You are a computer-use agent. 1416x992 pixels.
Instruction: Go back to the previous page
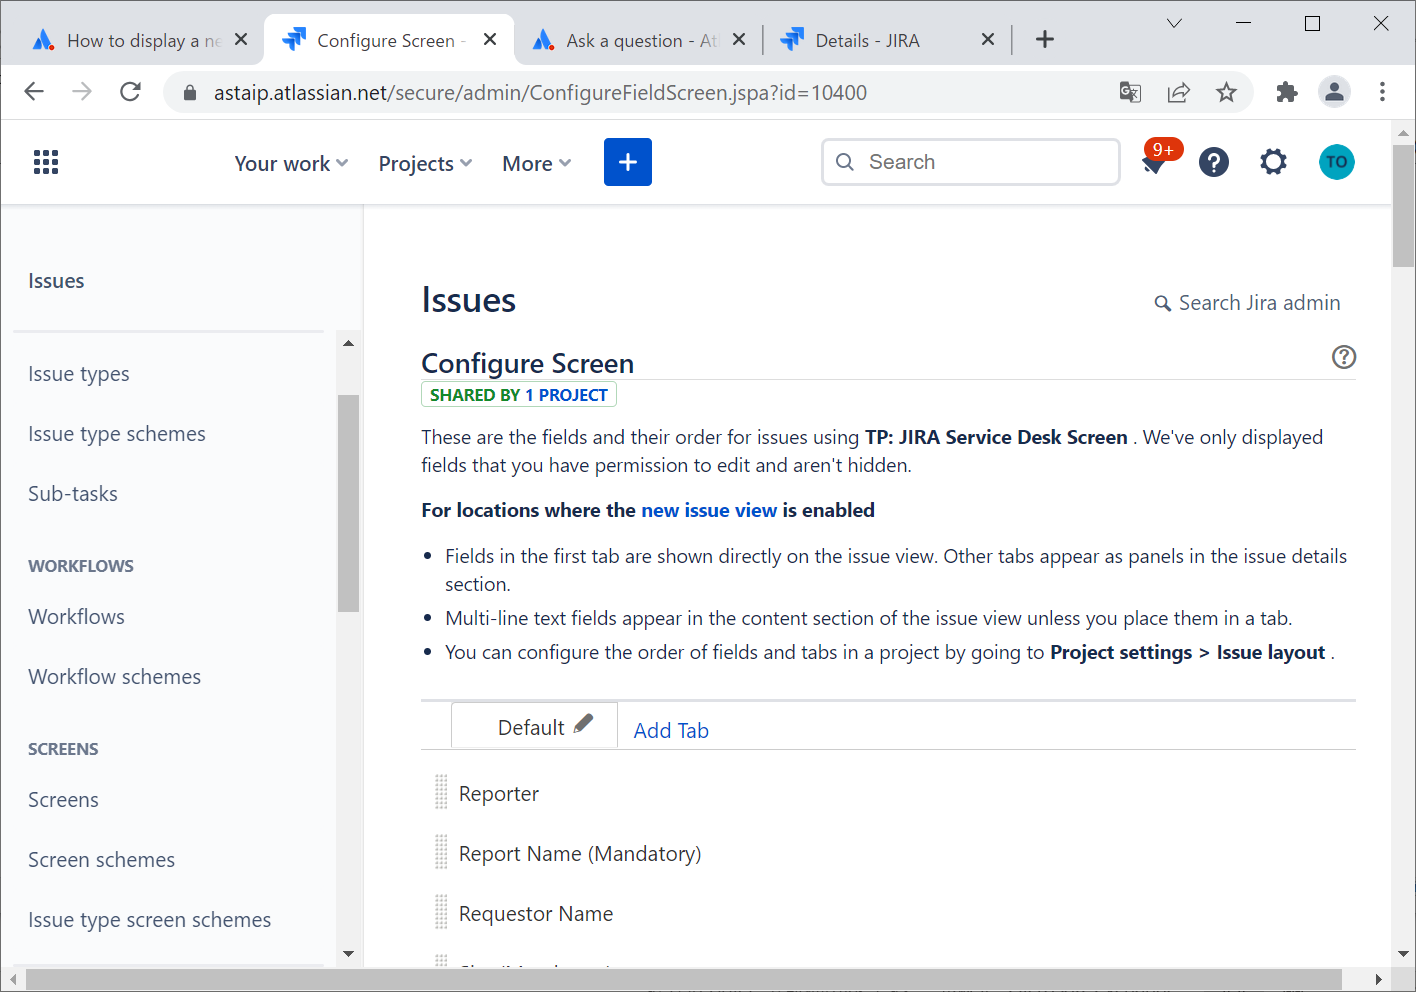coord(34,92)
